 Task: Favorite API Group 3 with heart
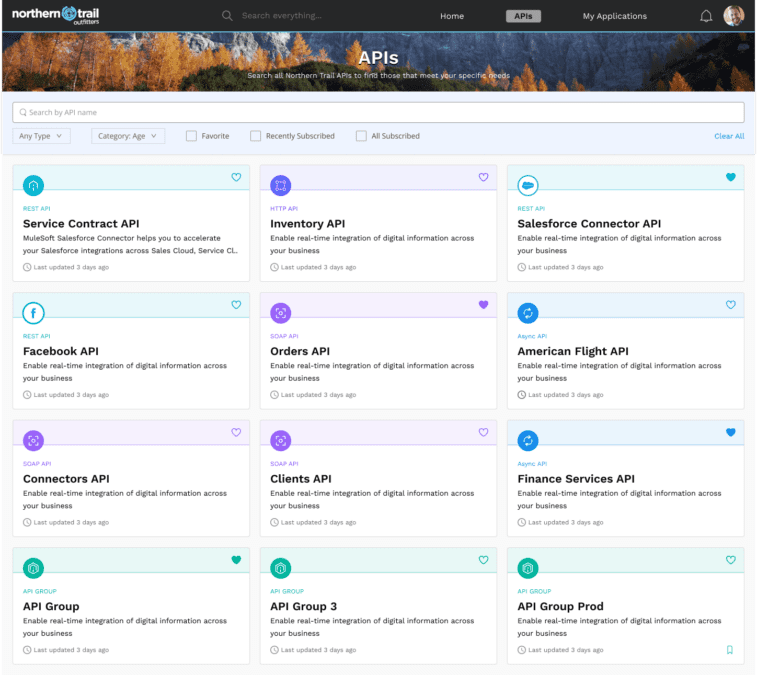pyautogui.click(x=483, y=560)
